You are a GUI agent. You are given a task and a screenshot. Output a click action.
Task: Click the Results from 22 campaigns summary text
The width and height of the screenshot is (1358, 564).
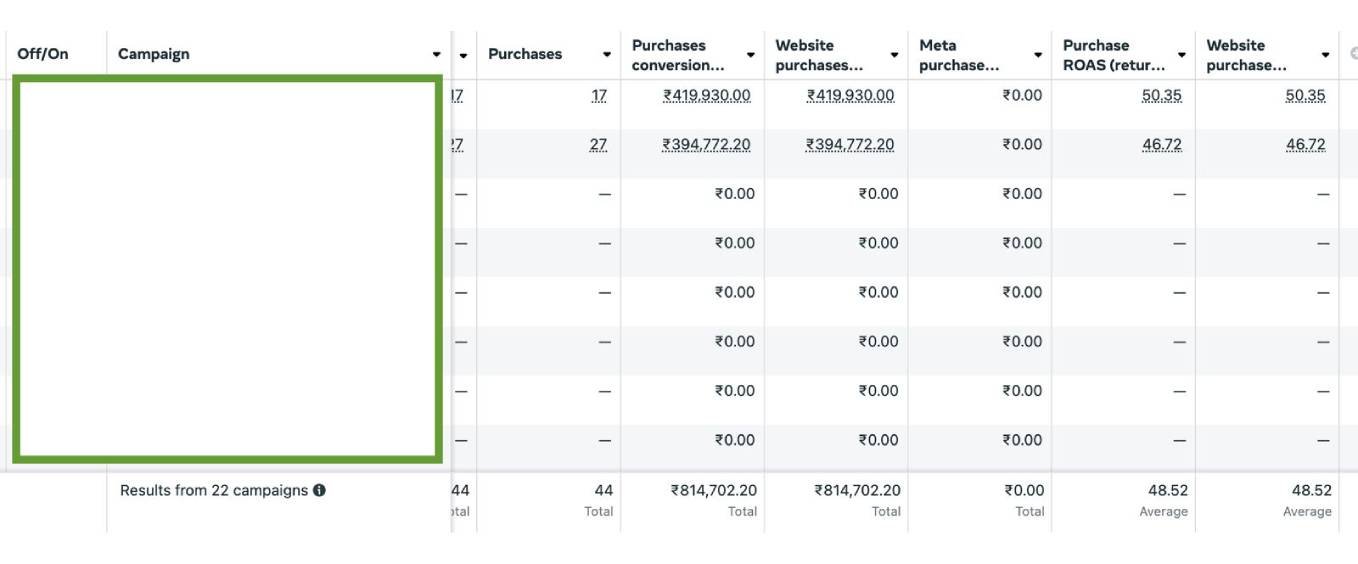(213, 491)
